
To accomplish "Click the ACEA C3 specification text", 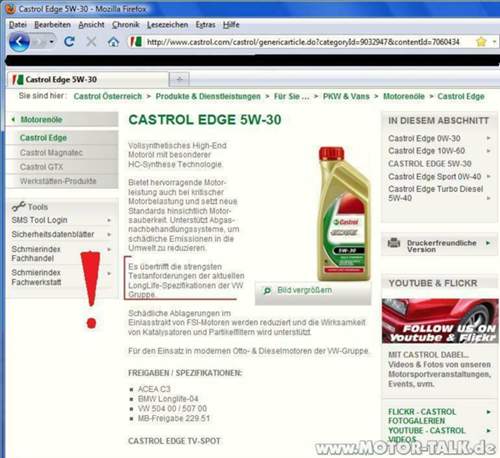I will pos(154,389).
